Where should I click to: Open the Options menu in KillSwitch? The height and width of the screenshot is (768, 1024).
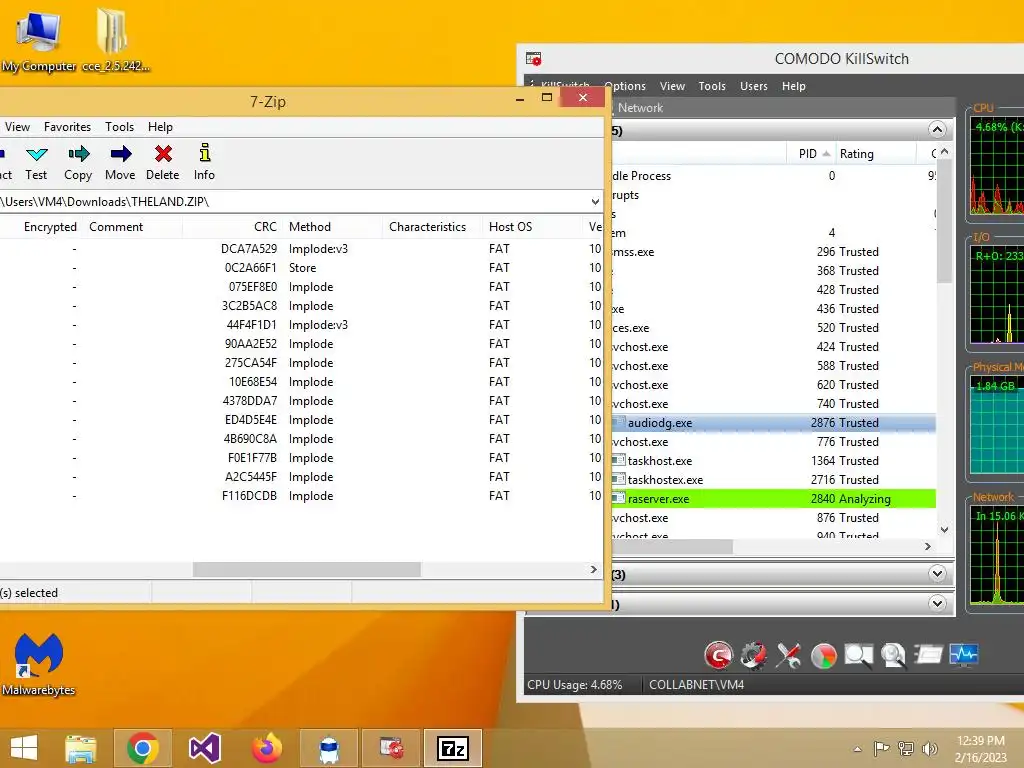point(625,86)
